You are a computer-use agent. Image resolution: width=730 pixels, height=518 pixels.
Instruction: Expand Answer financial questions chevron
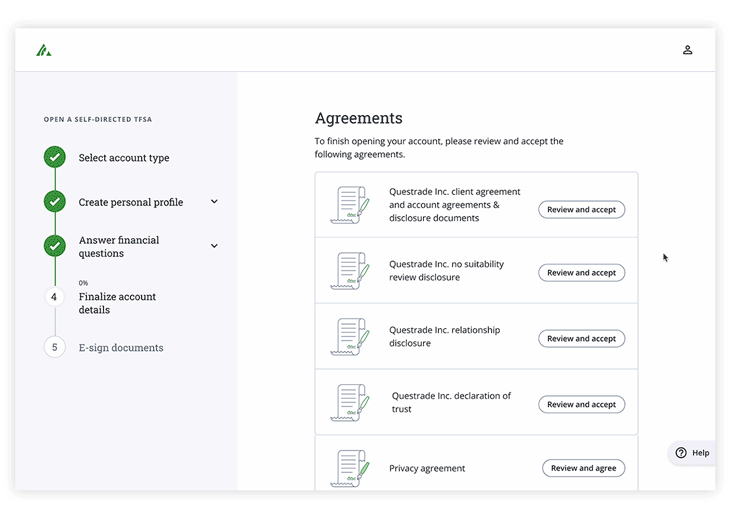coord(214,246)
